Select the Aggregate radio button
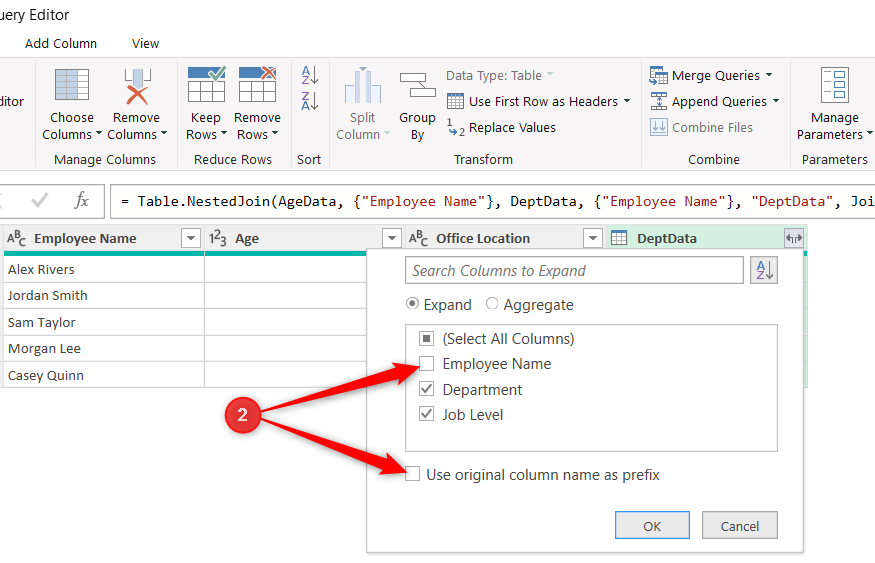 pyautogui.click(x=492, y=304)
